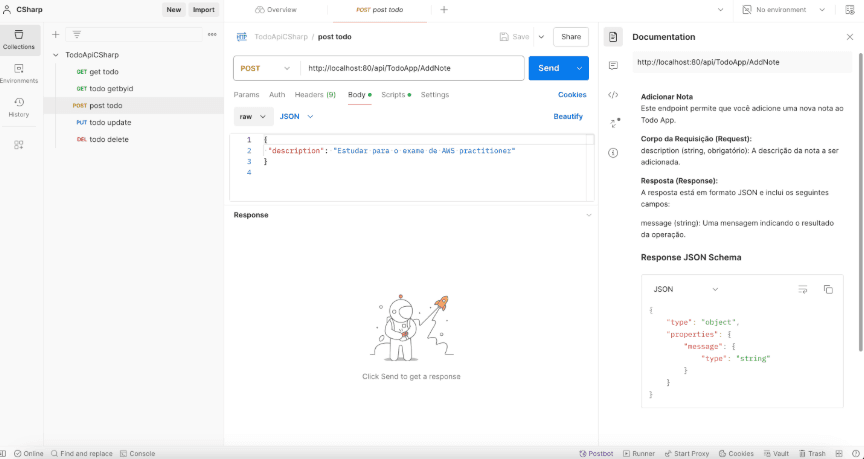Open the POST method dropdown
864x459 pixels.
click(x=266, y=68)
